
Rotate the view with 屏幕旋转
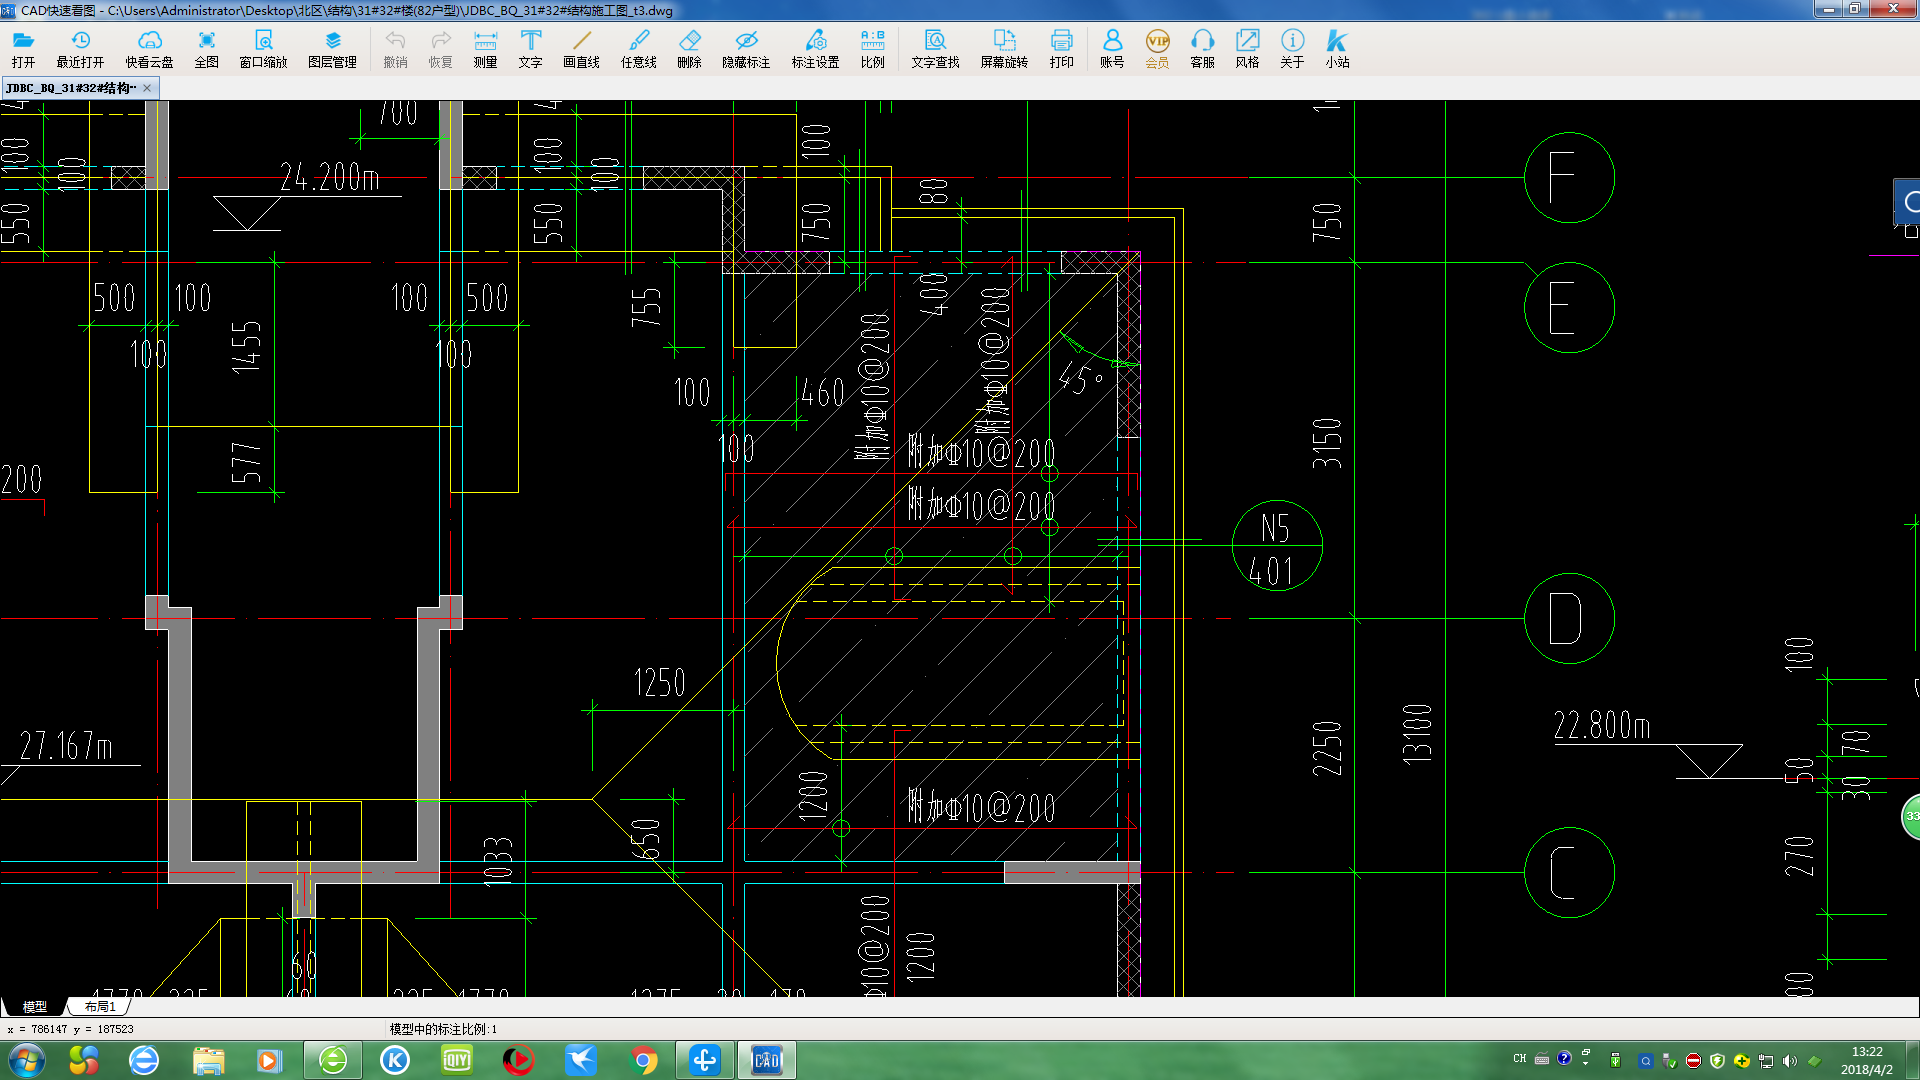click(x=1004, y=48)
